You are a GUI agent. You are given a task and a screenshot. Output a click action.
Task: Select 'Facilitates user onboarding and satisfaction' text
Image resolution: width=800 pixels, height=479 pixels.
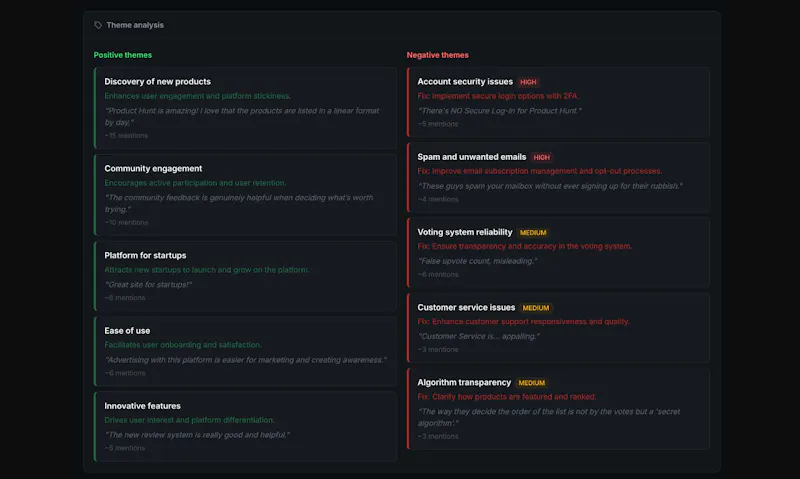(183, 345)
